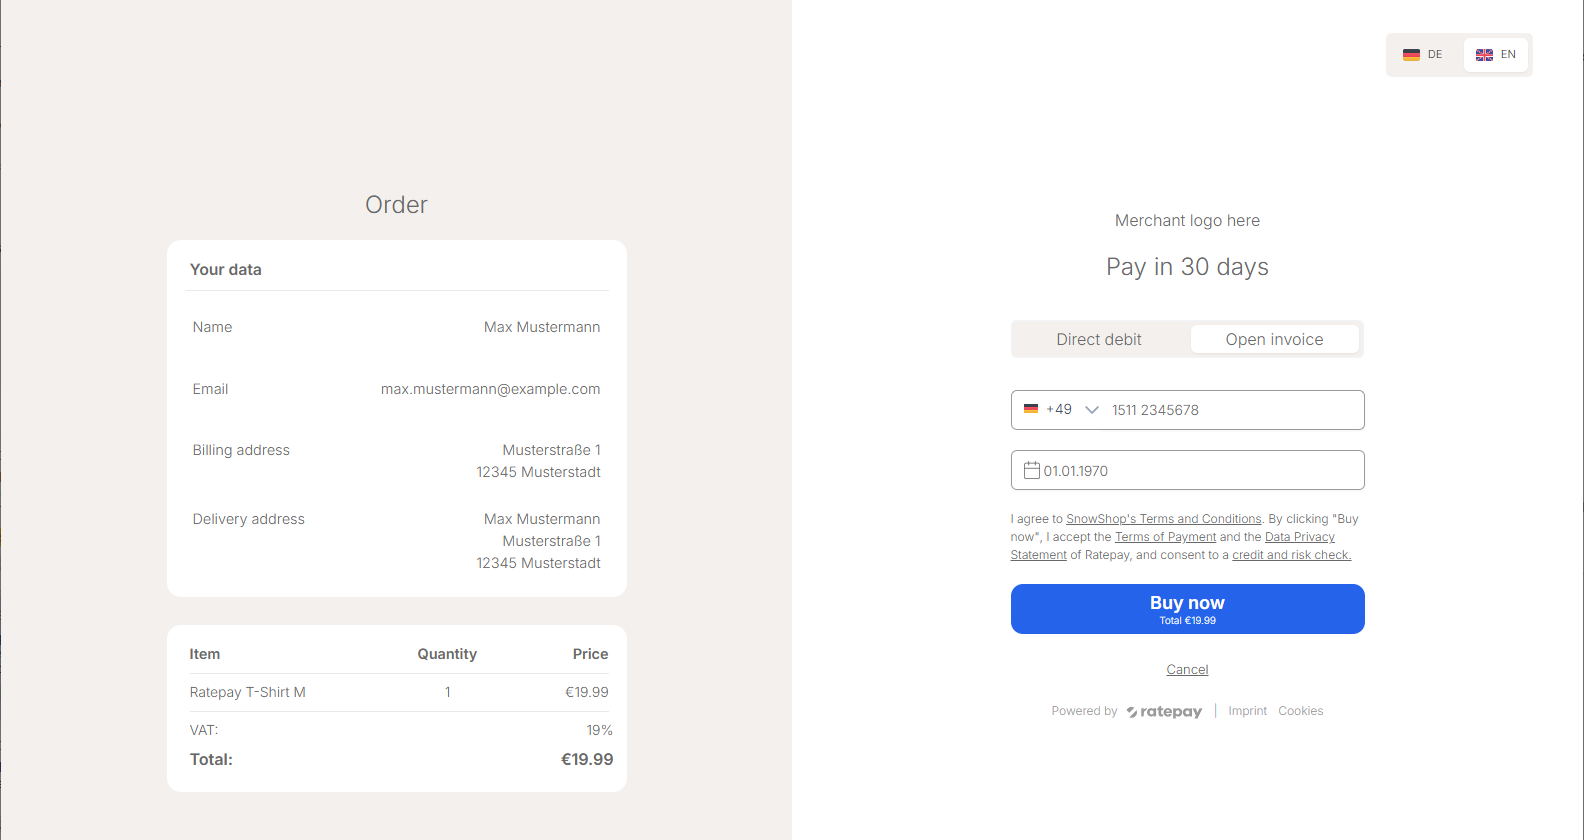Image resolution: width=1584 pixels, height=840 pixels.
Task: Open the Cookies footer link
Action: tap(1300, 711)
